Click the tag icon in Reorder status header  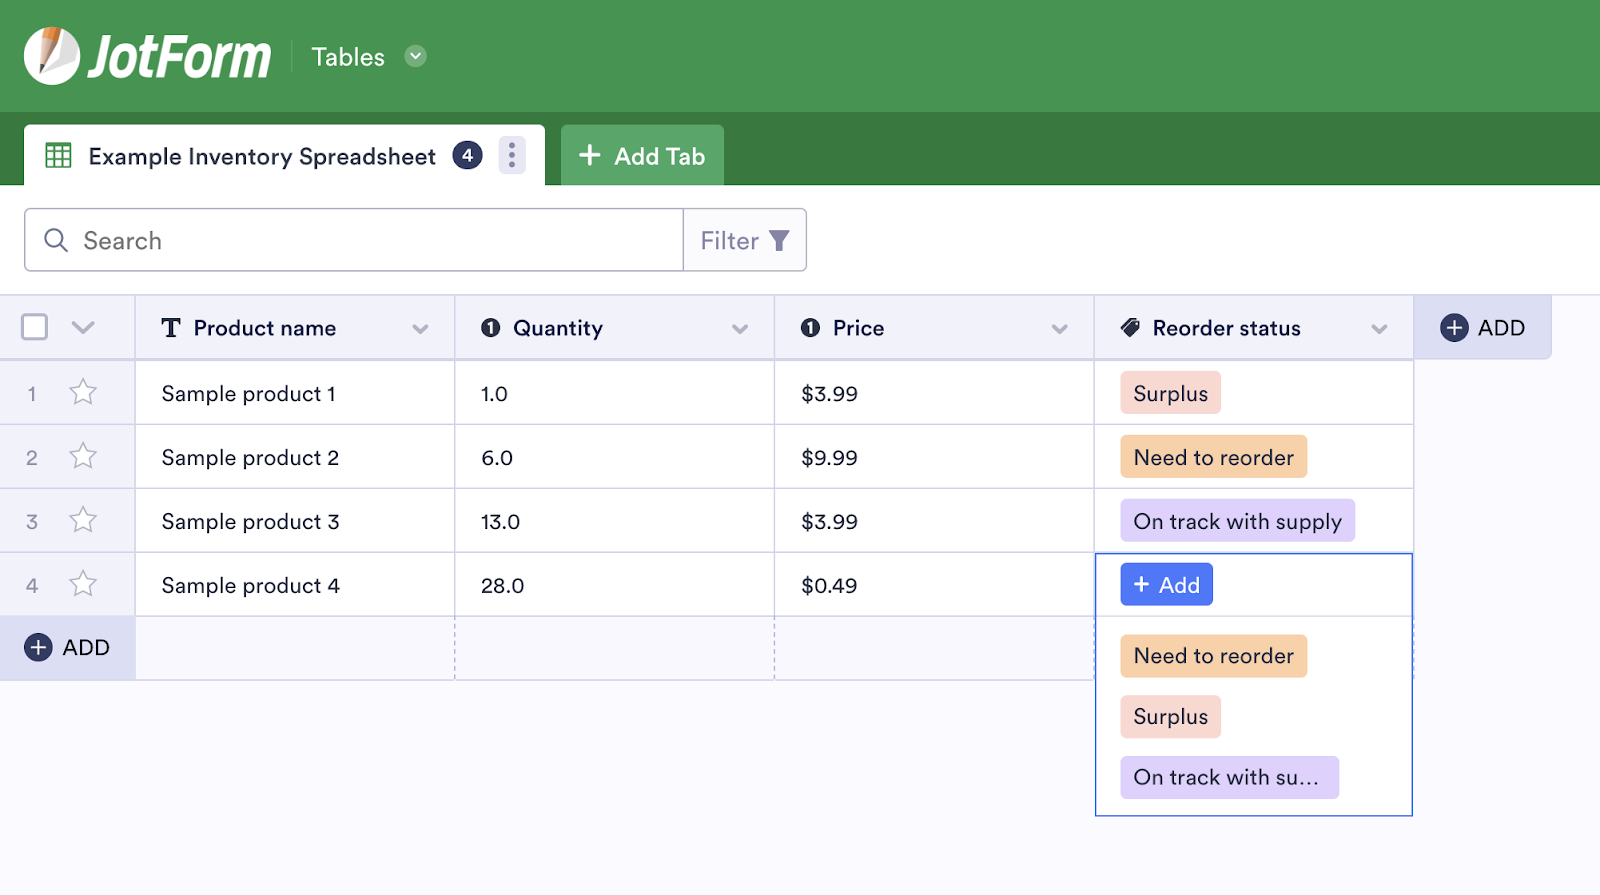(x=1130, y=328)
